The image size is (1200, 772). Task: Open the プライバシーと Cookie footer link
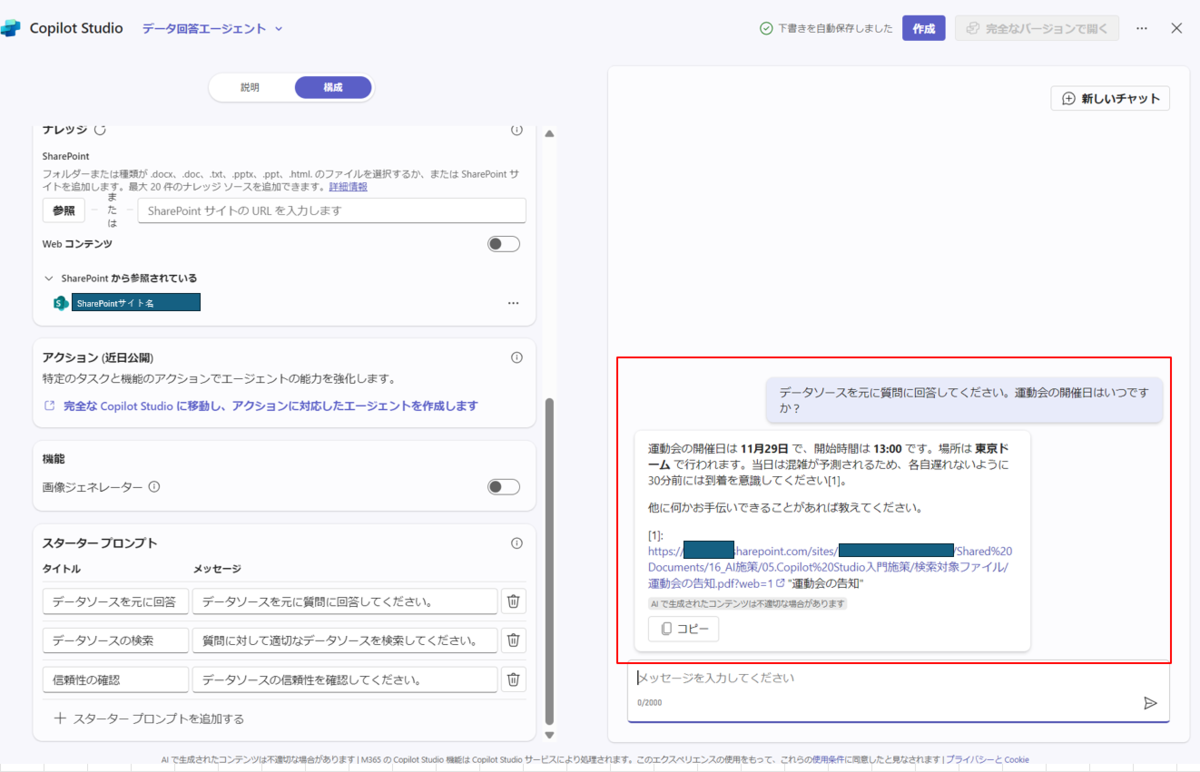pos(987,760)
